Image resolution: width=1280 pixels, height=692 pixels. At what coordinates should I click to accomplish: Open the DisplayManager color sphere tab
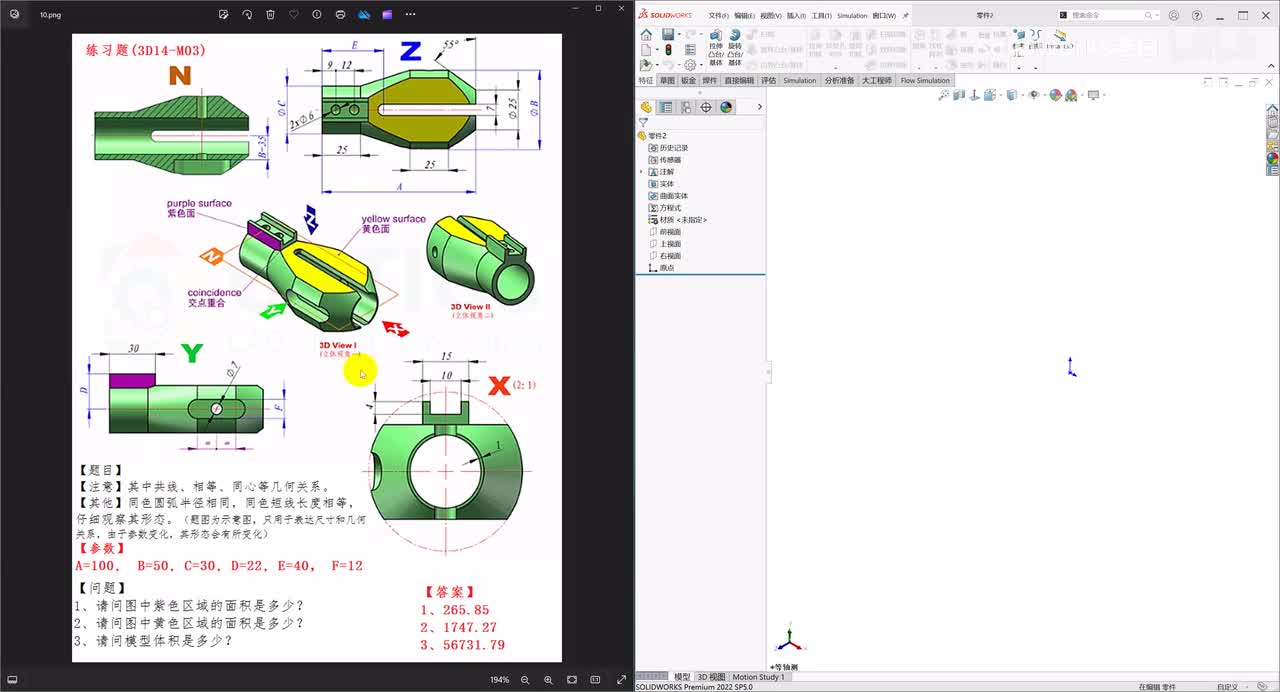[x=726, y=107]
